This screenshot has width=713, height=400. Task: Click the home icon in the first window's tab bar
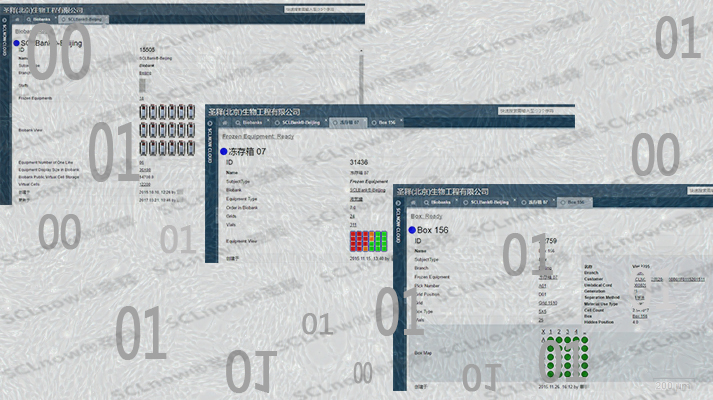click(x=17, y=20)
